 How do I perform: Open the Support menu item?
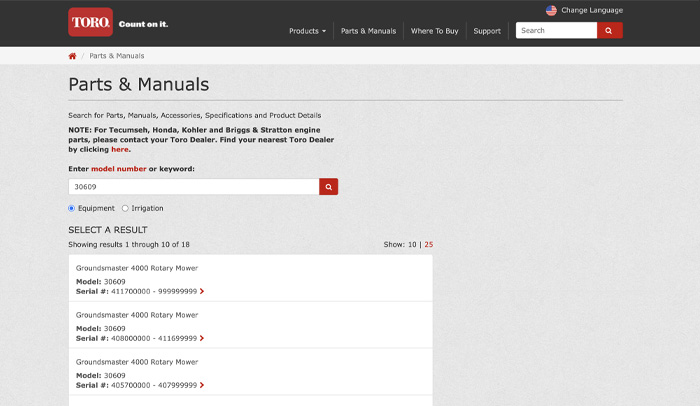487,31
